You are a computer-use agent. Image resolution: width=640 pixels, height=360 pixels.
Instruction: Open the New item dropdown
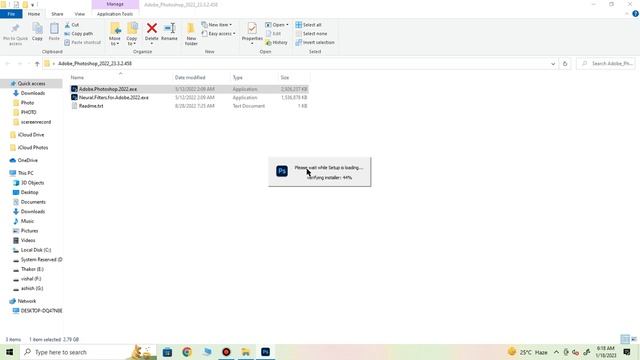coord(217,25)
